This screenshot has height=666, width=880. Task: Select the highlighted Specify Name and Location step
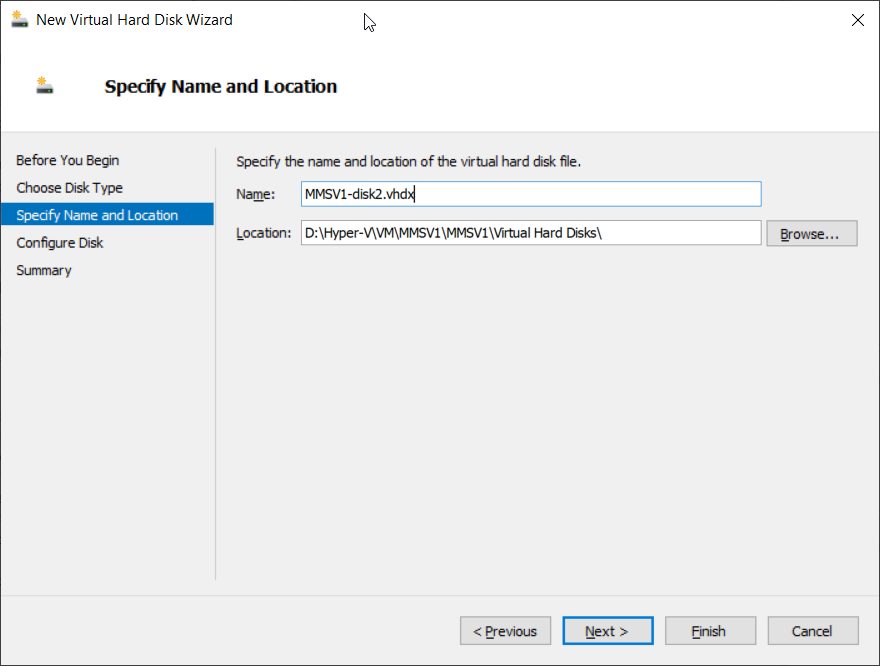[x=107, y=215]
